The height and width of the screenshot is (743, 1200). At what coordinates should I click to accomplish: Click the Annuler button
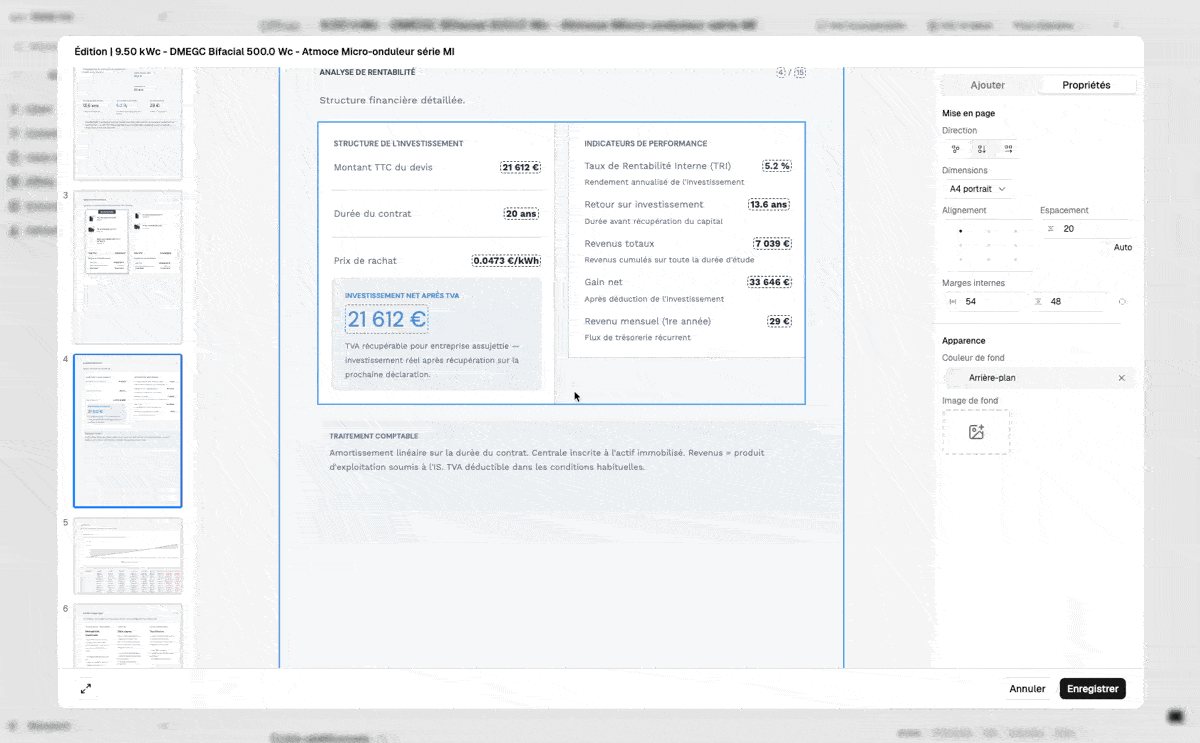click(x=1027, y=688)
